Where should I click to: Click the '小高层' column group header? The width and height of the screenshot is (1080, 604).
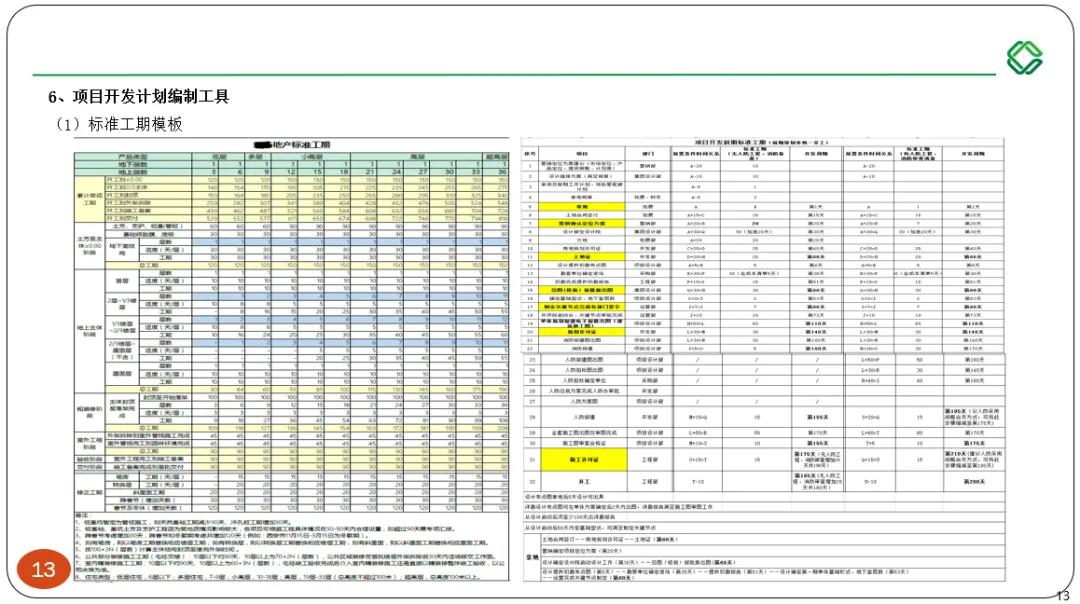click(311, 157)
